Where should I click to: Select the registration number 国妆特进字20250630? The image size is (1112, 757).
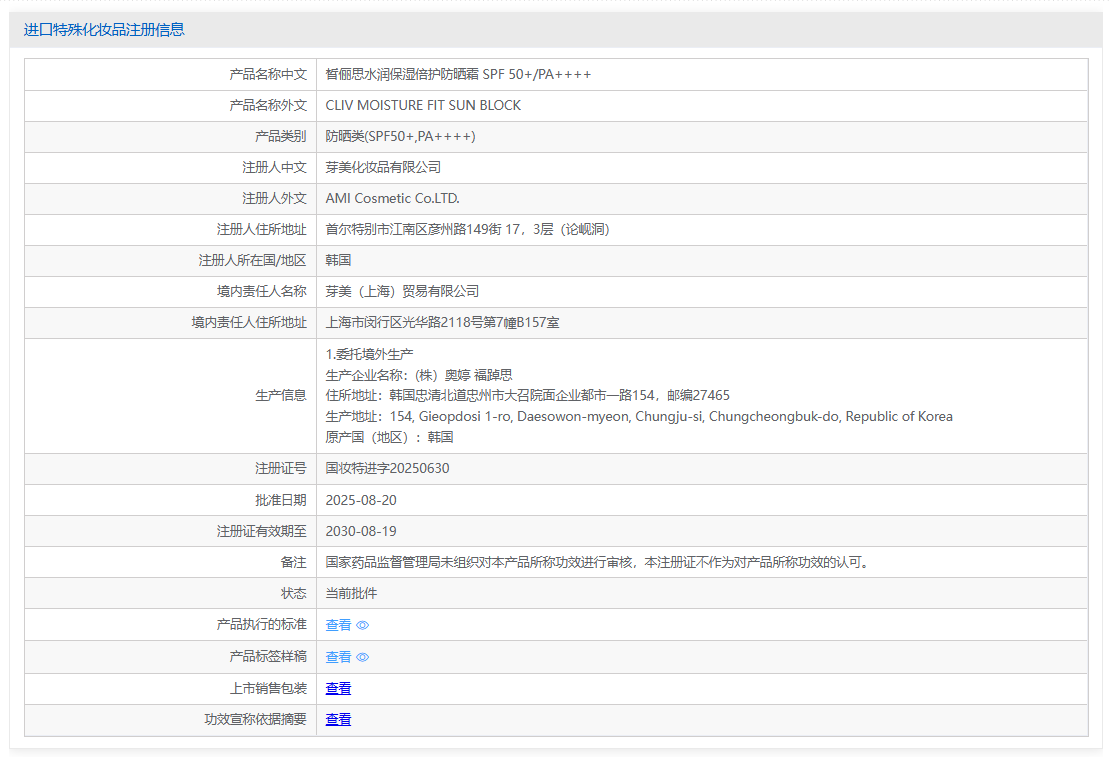[387, 469]
